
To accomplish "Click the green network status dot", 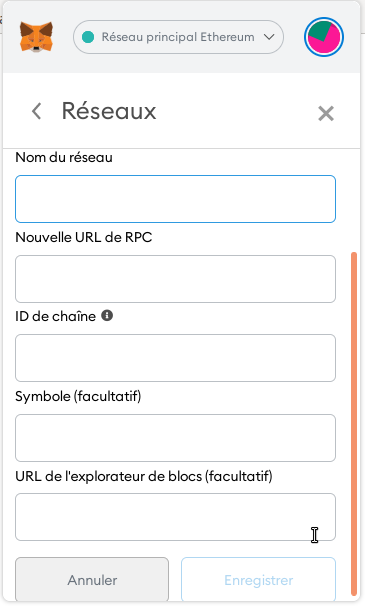I will click(x=88, y=37).
